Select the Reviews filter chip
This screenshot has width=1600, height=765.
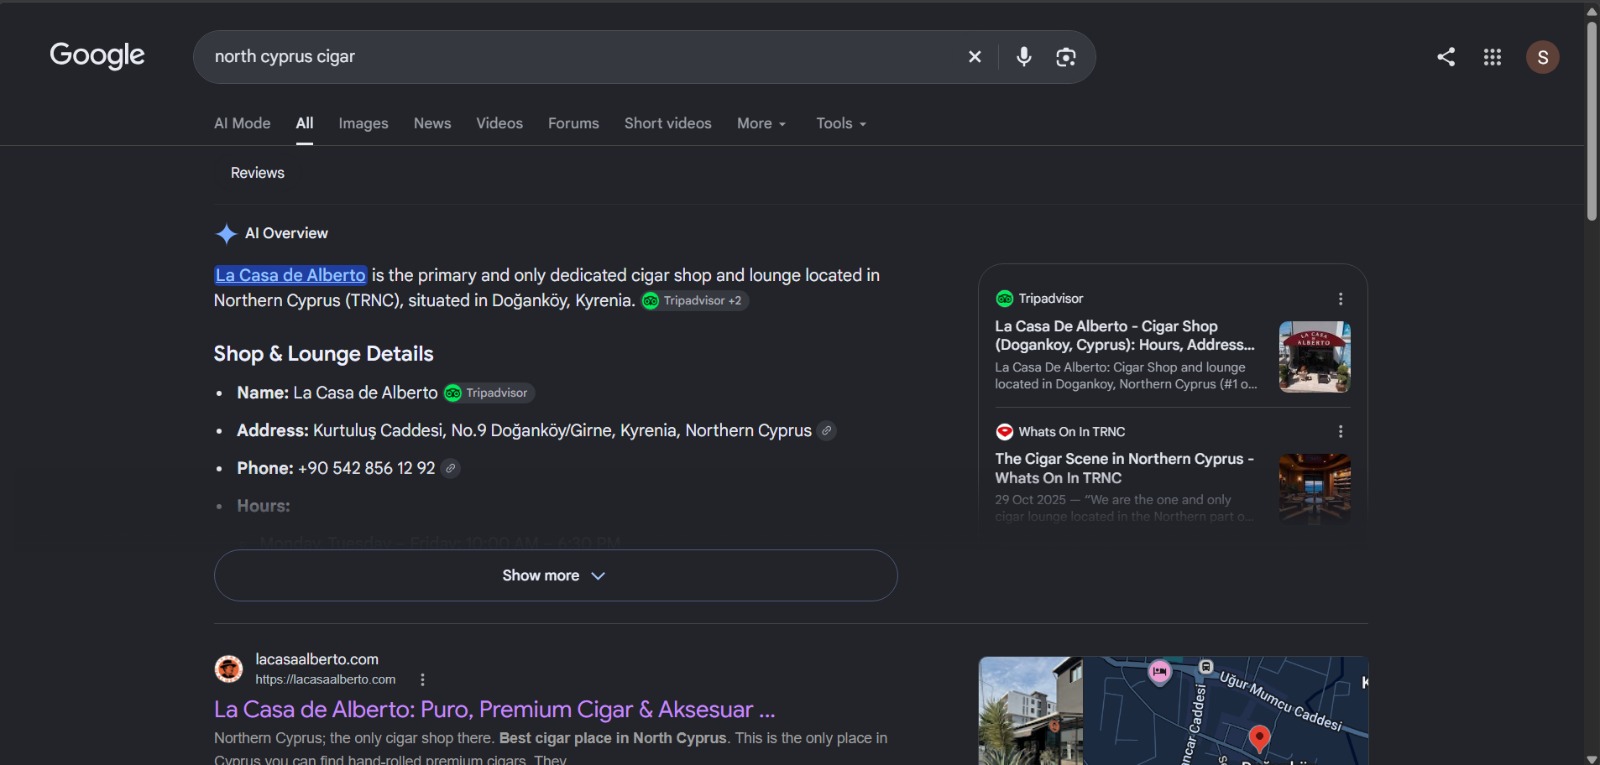[257, 173]
